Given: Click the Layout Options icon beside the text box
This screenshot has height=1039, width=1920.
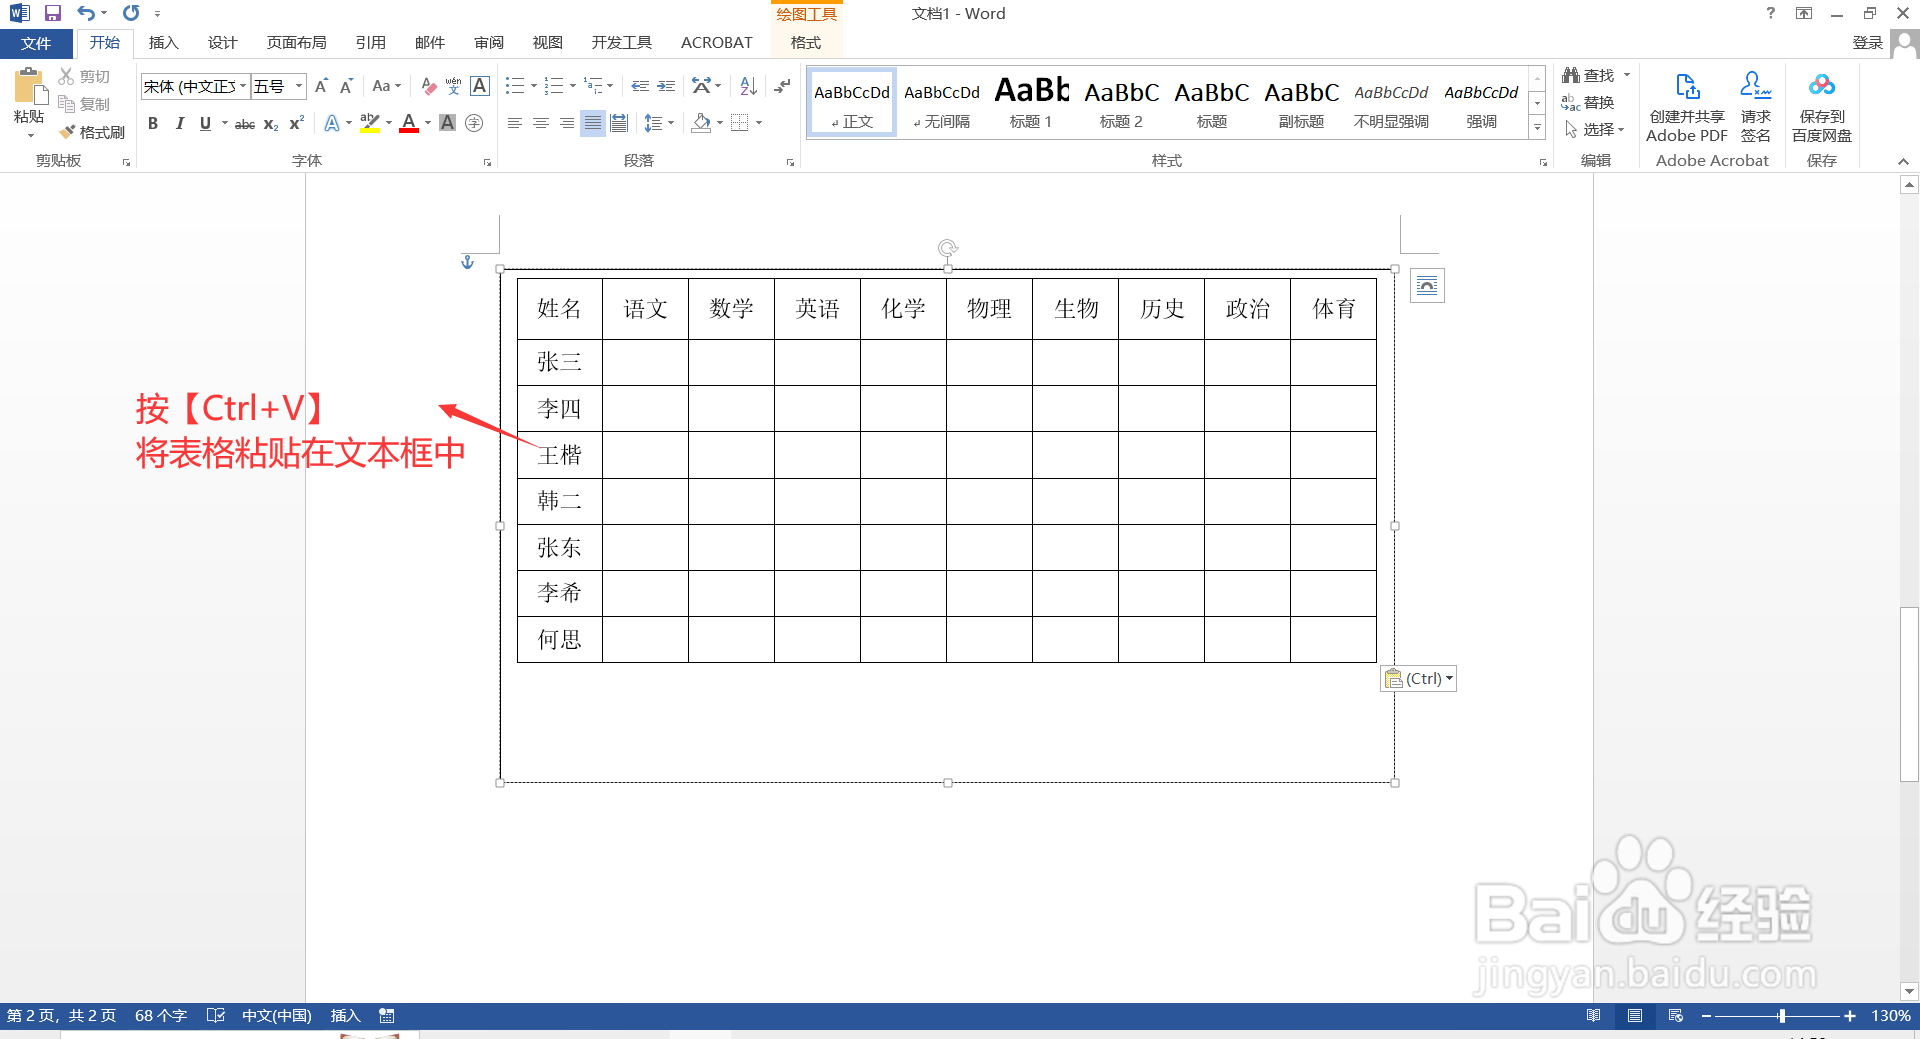Looking at the screenshot, I should coord(1427,286).
